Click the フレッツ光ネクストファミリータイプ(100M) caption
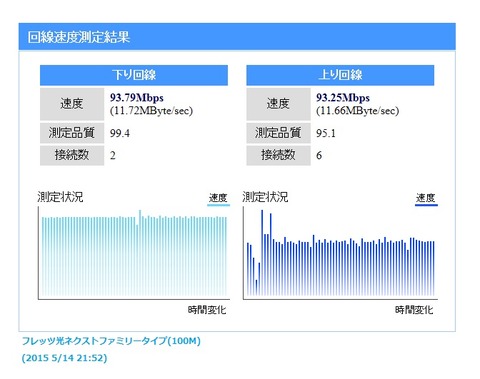 [x=111, y=341]
